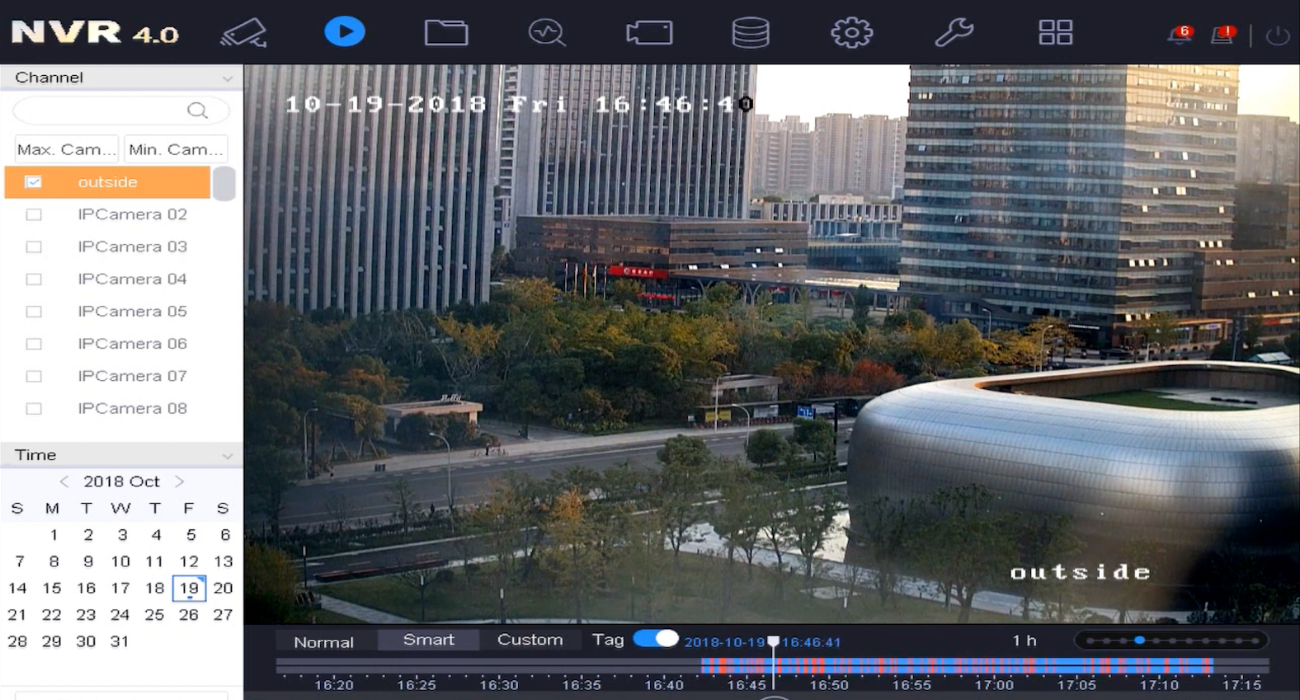Open the maintenance wrench icon

click(954, 32)
